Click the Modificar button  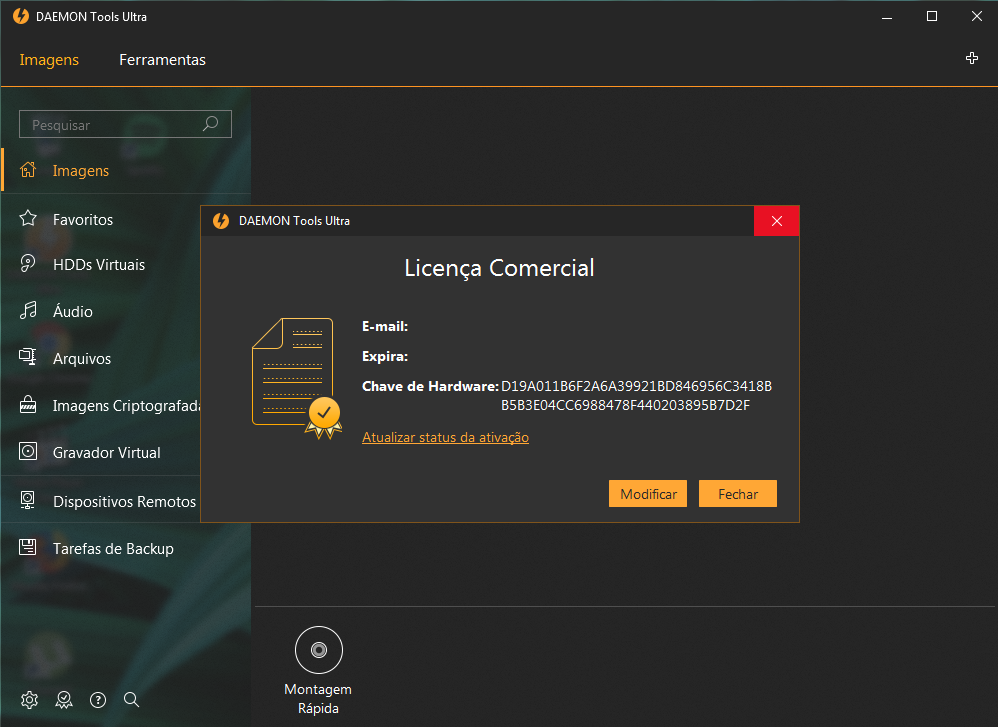pyautogui.click(x=648, y=493)
